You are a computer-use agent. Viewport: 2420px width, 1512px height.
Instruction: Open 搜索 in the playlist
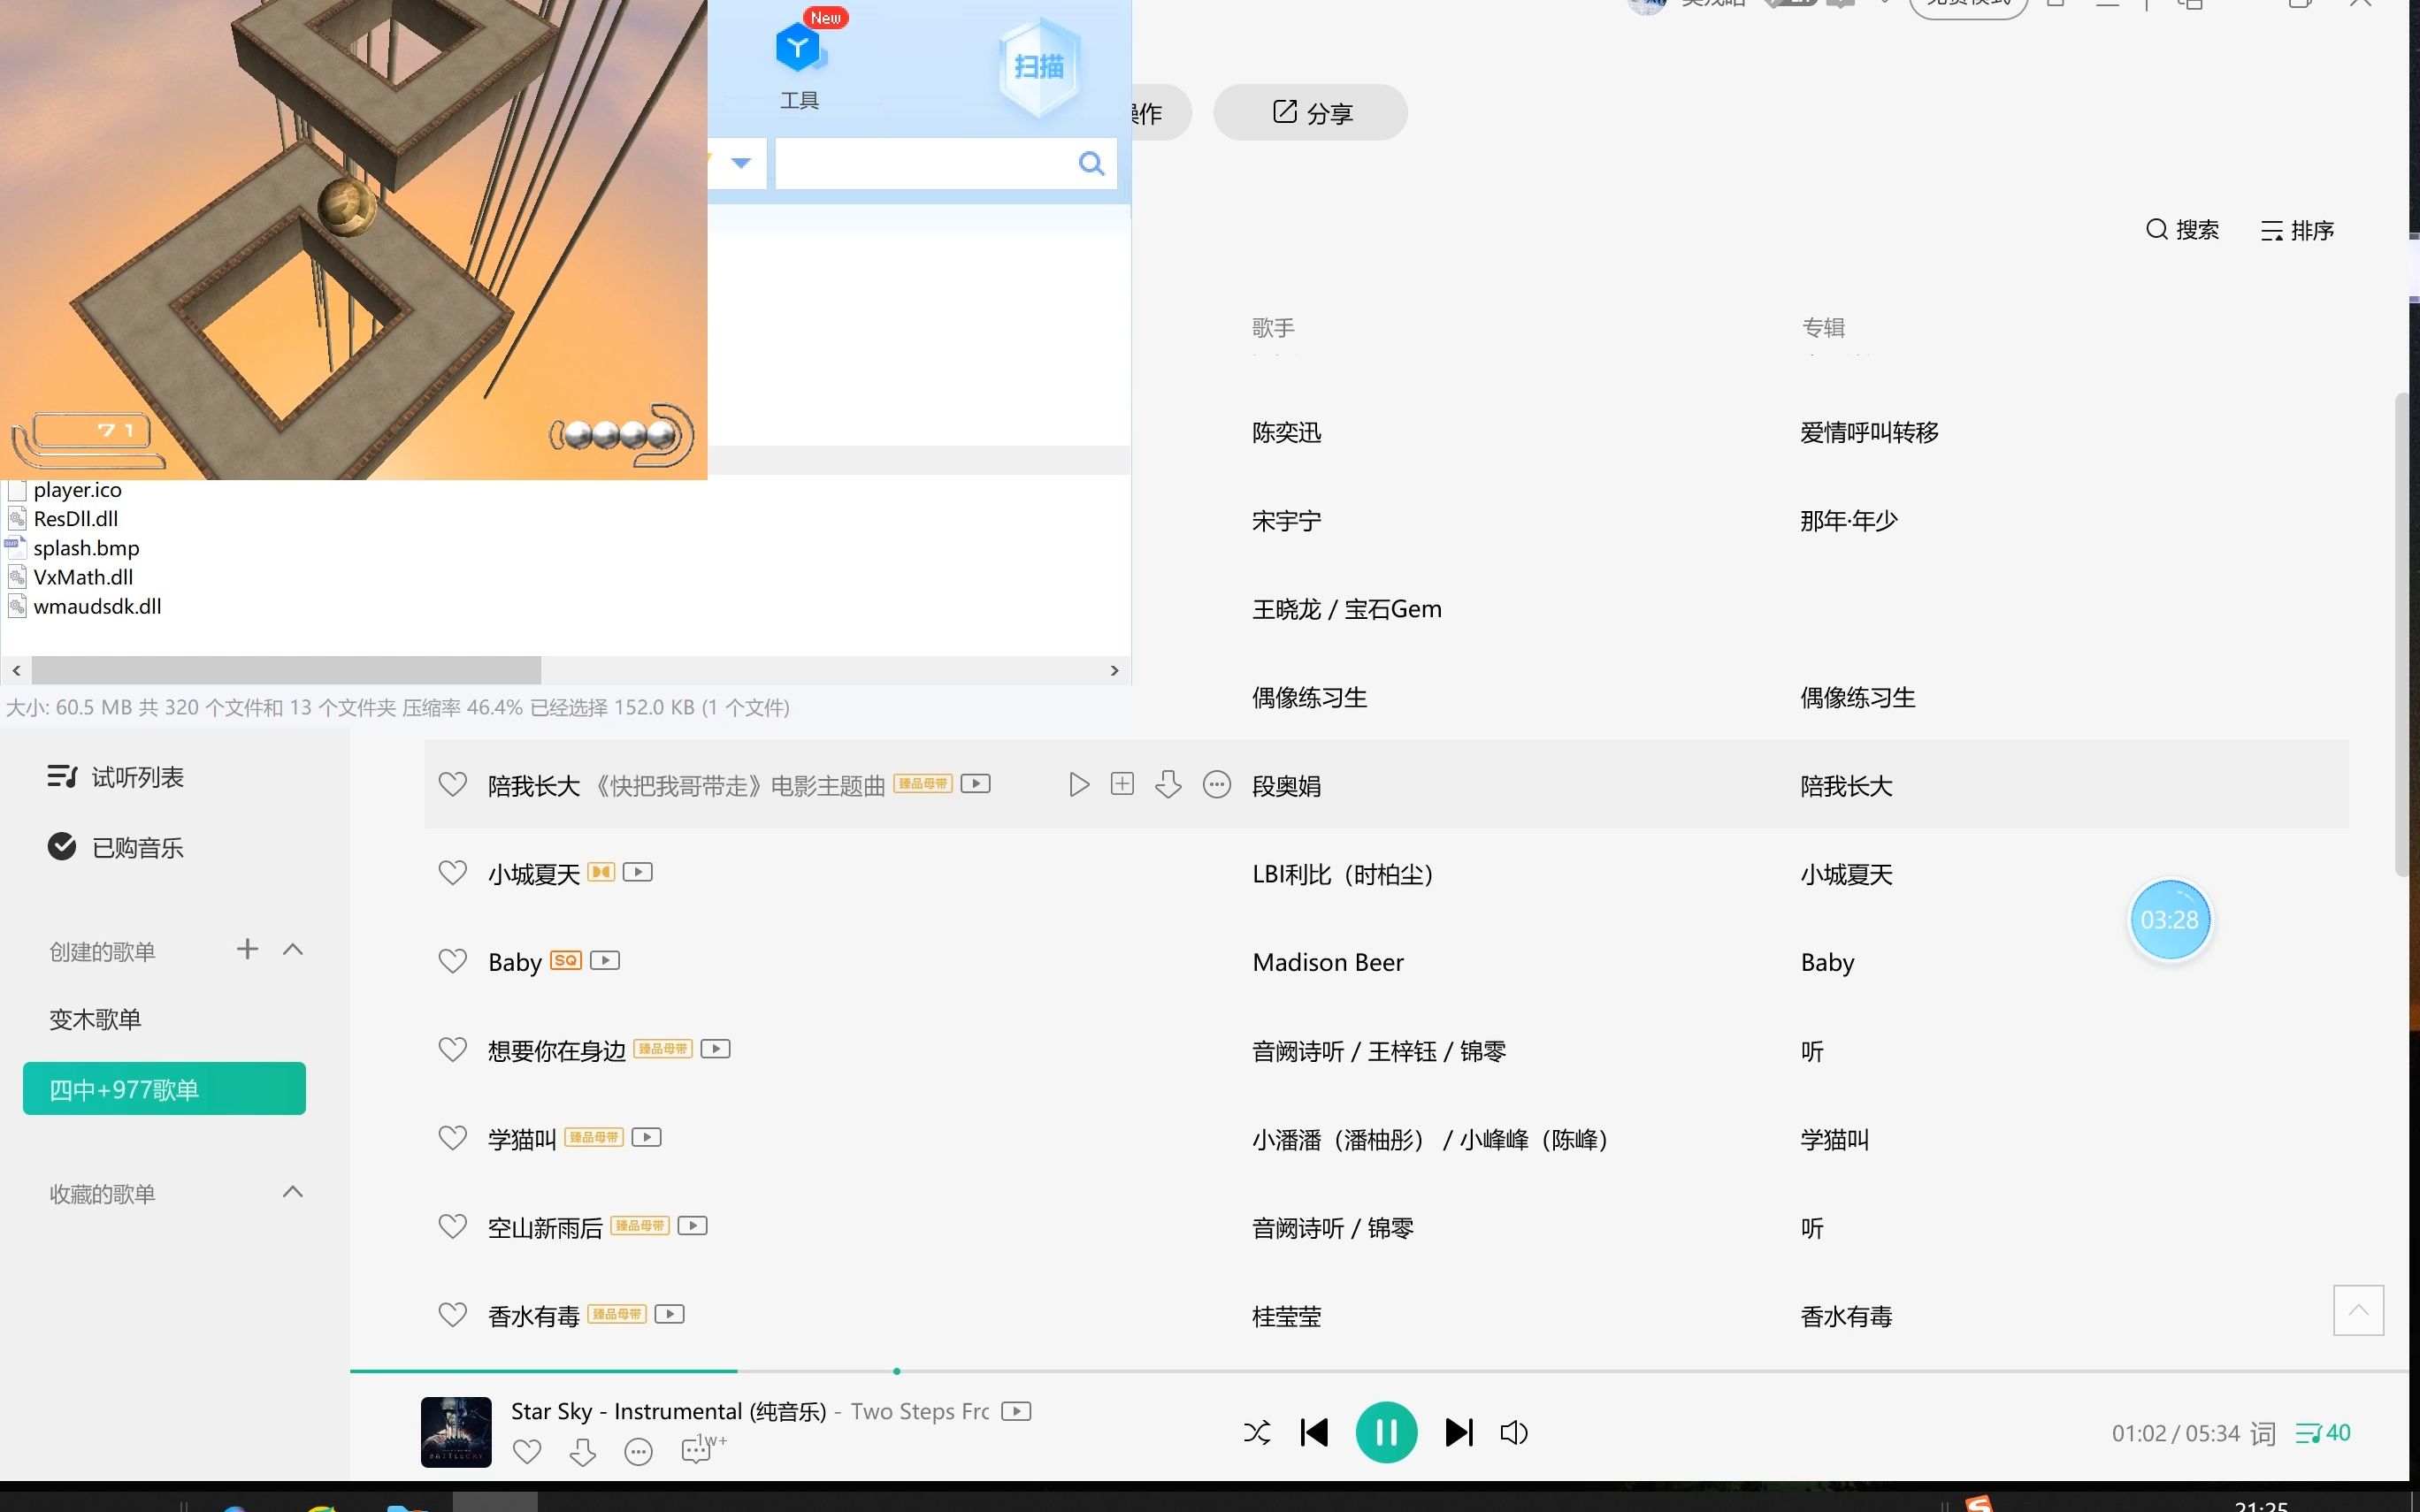pos(2183,230)
